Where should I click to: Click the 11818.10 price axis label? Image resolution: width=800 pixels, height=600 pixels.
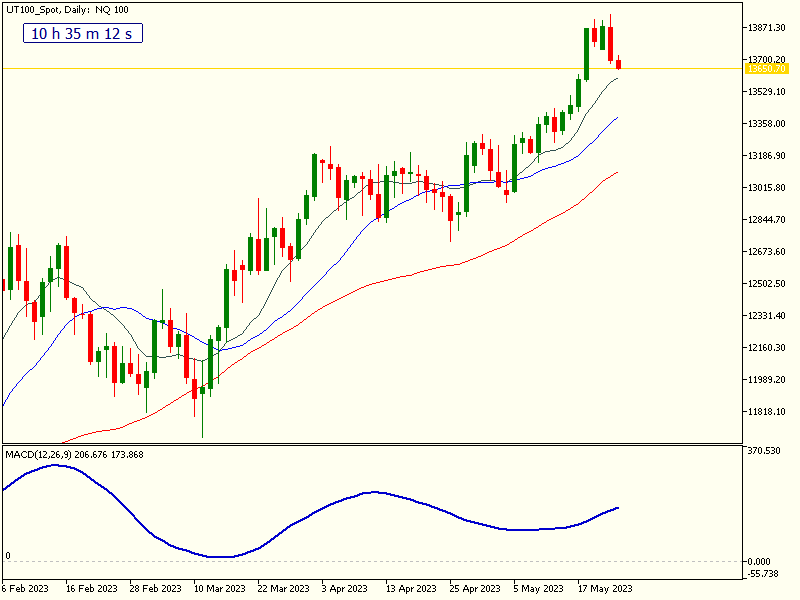pyautogui.click(x=767, y=412)
